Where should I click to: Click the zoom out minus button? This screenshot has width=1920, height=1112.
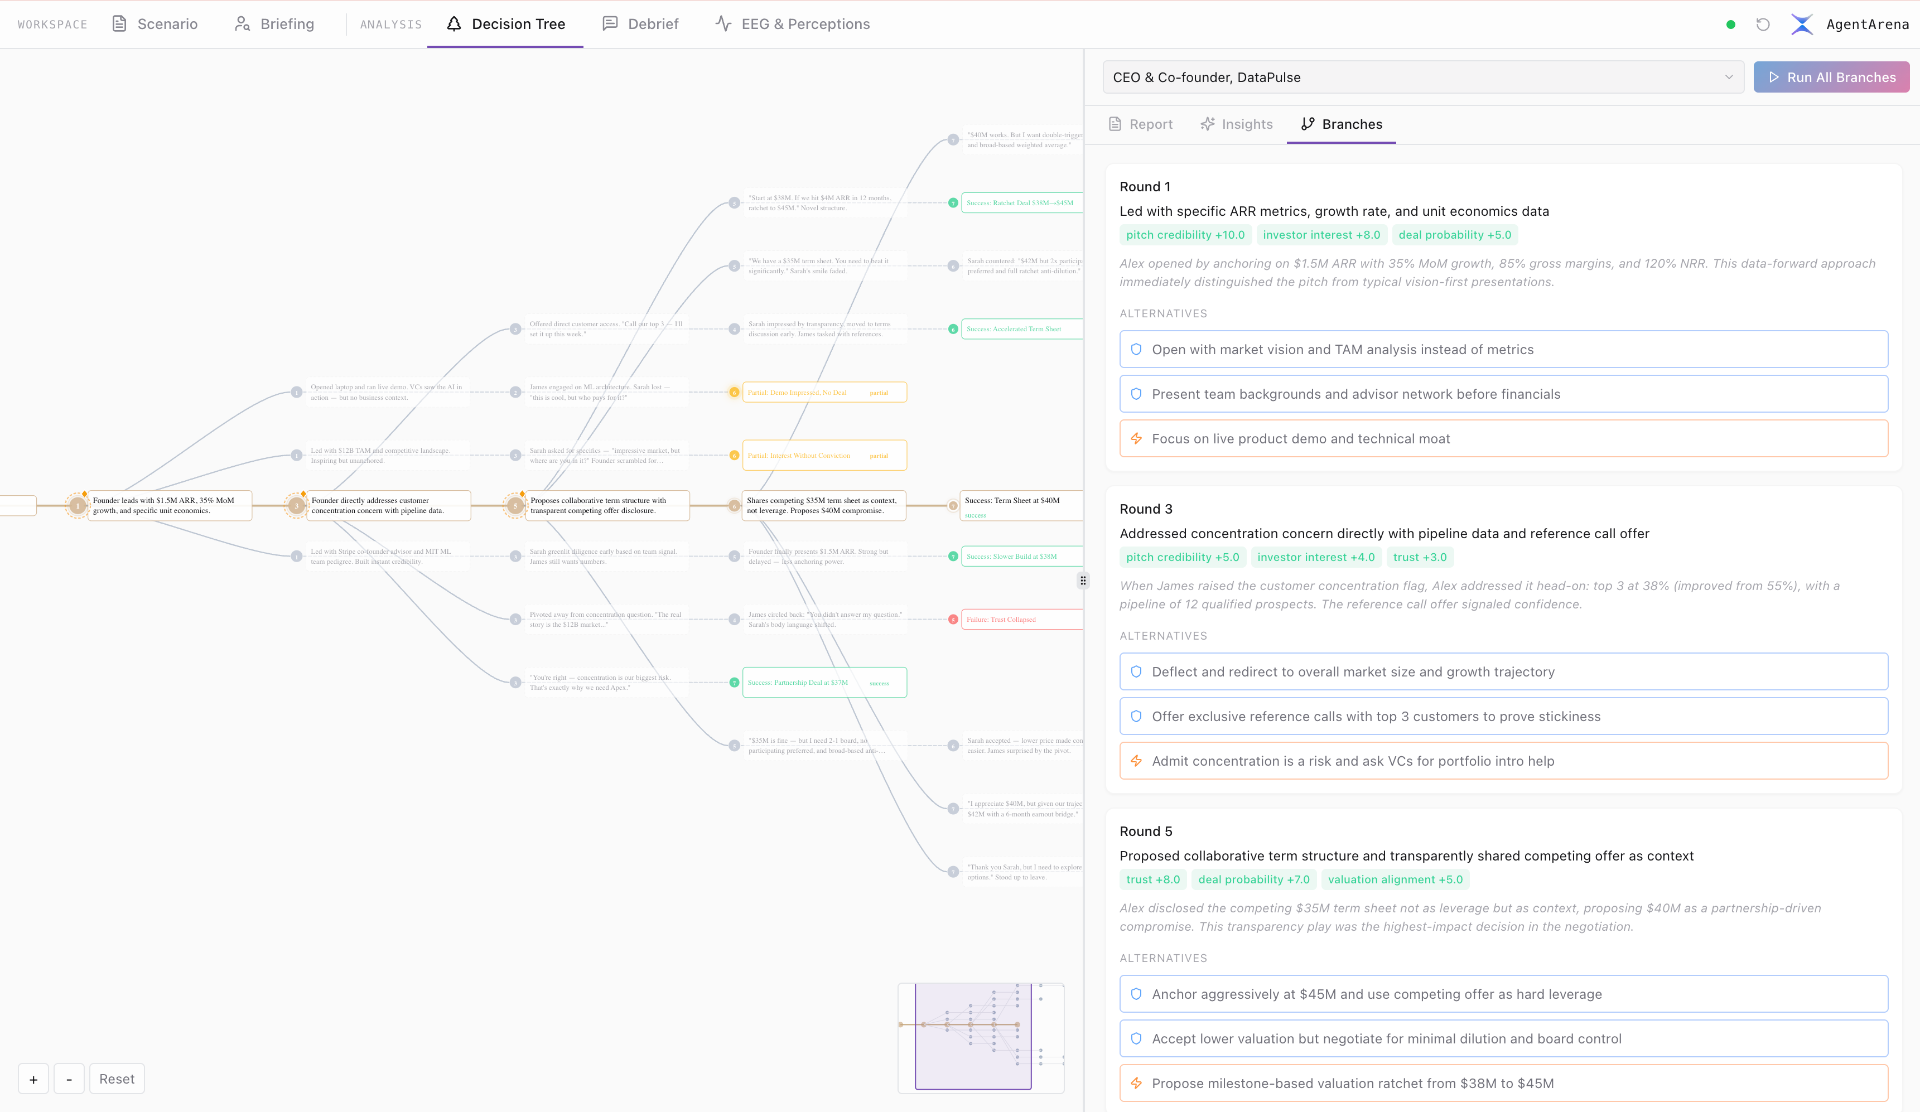[x=69, y=1079]
